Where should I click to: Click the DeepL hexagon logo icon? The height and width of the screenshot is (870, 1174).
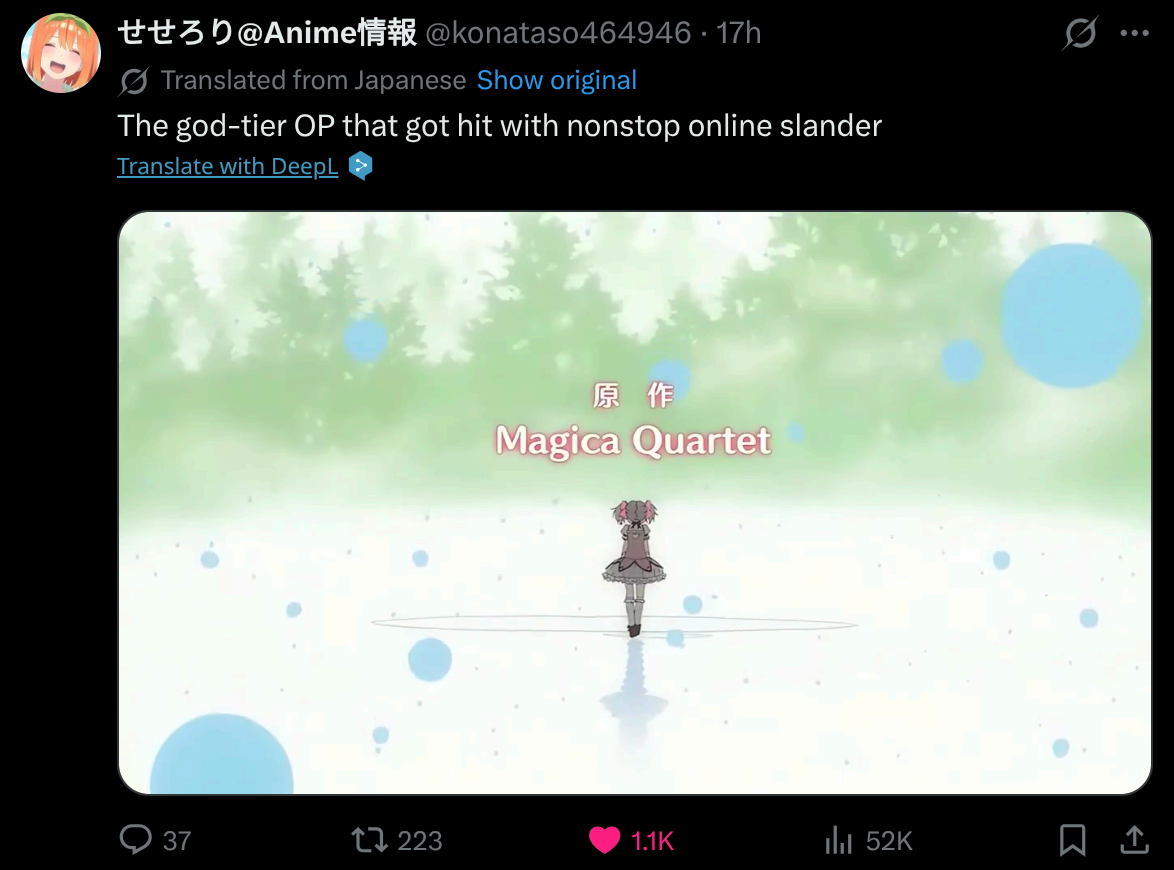[361, 166]
